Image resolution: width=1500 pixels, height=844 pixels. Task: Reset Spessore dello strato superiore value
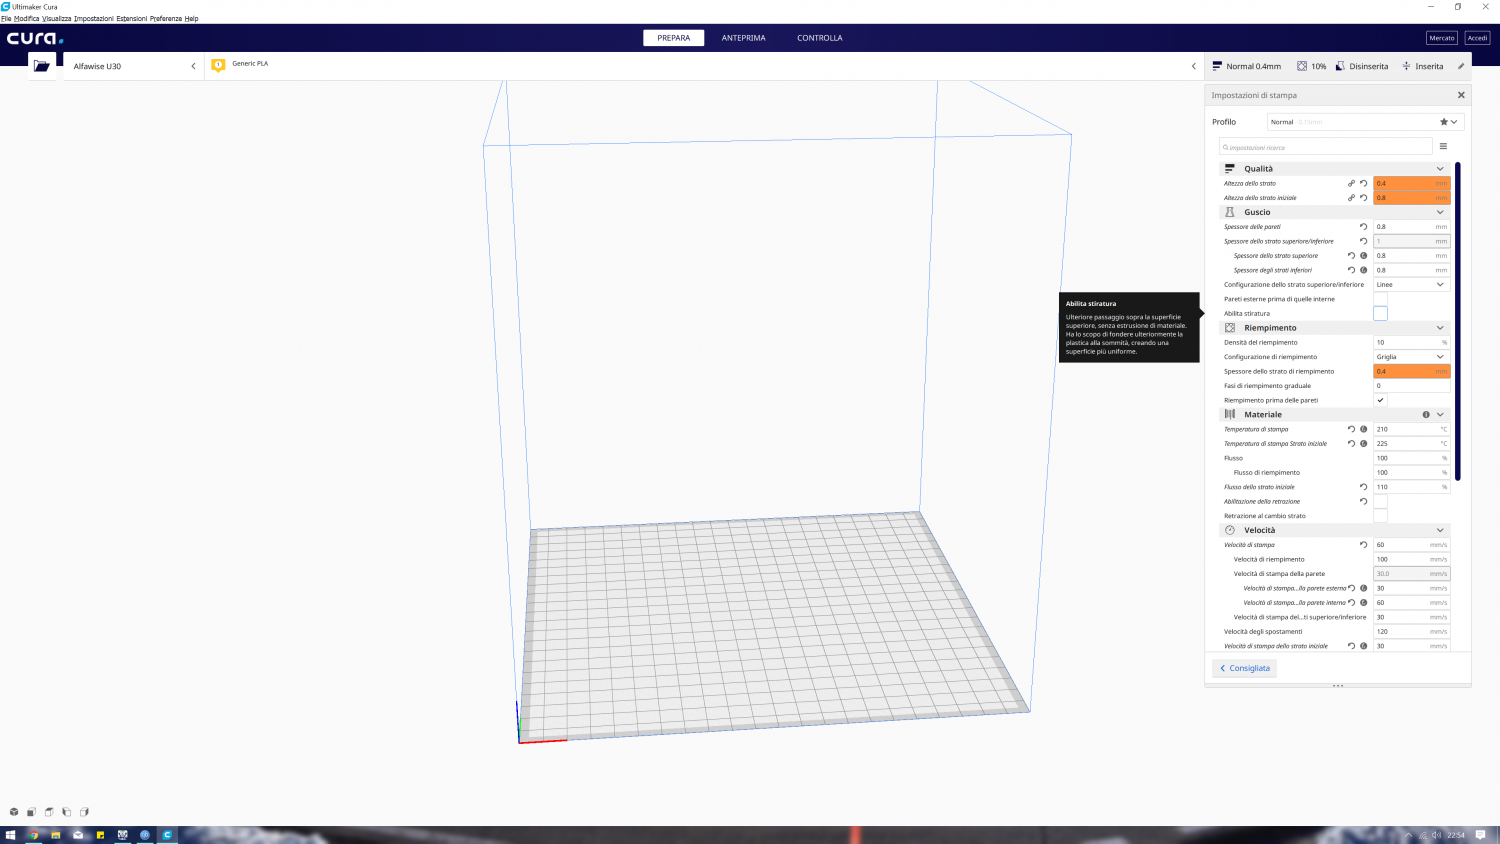[1351, 256]
